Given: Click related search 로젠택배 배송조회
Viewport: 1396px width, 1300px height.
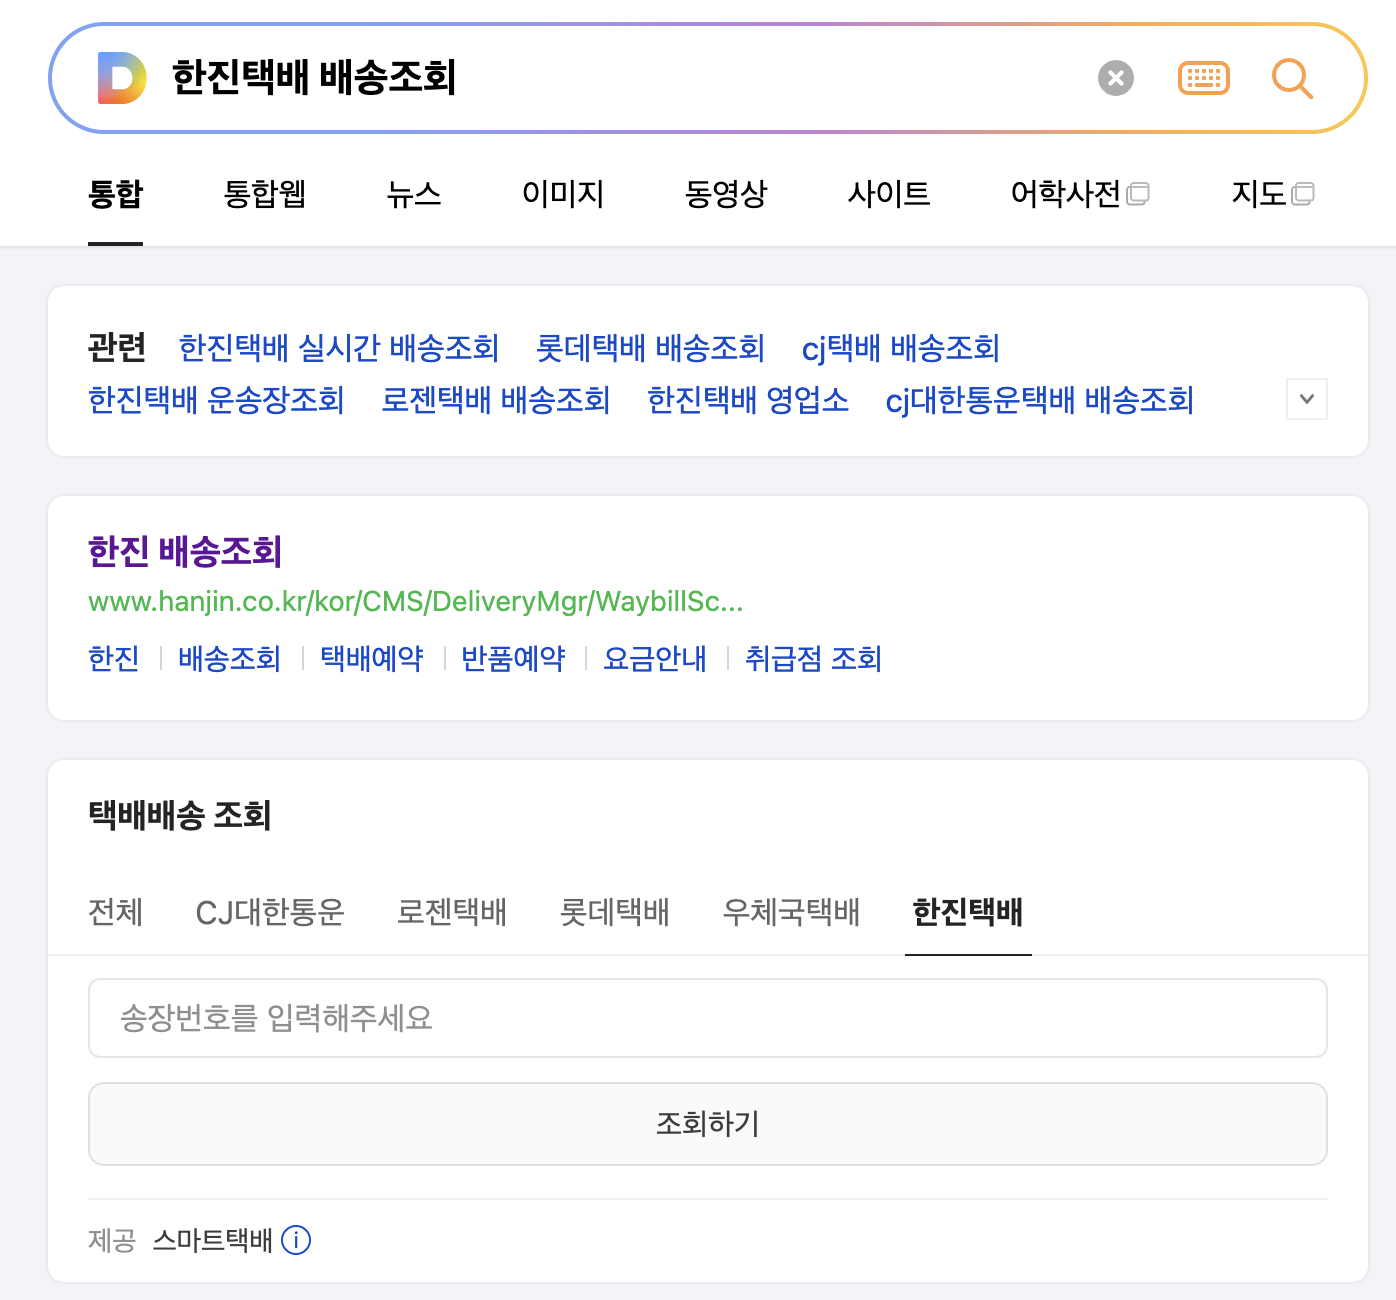Looking at the screenshot, I should [x=496, y=400].
